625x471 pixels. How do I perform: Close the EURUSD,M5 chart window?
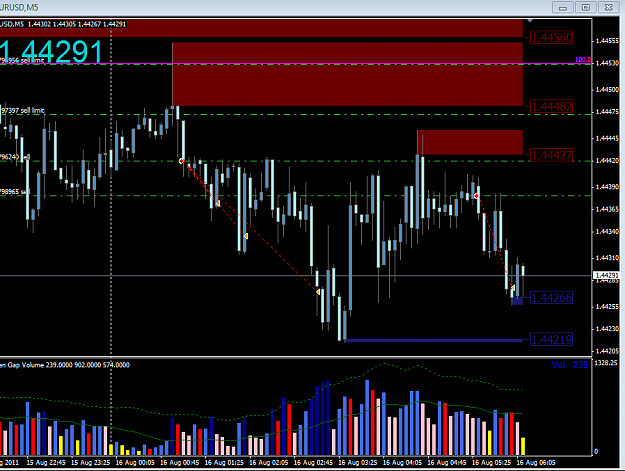[609, 8]
